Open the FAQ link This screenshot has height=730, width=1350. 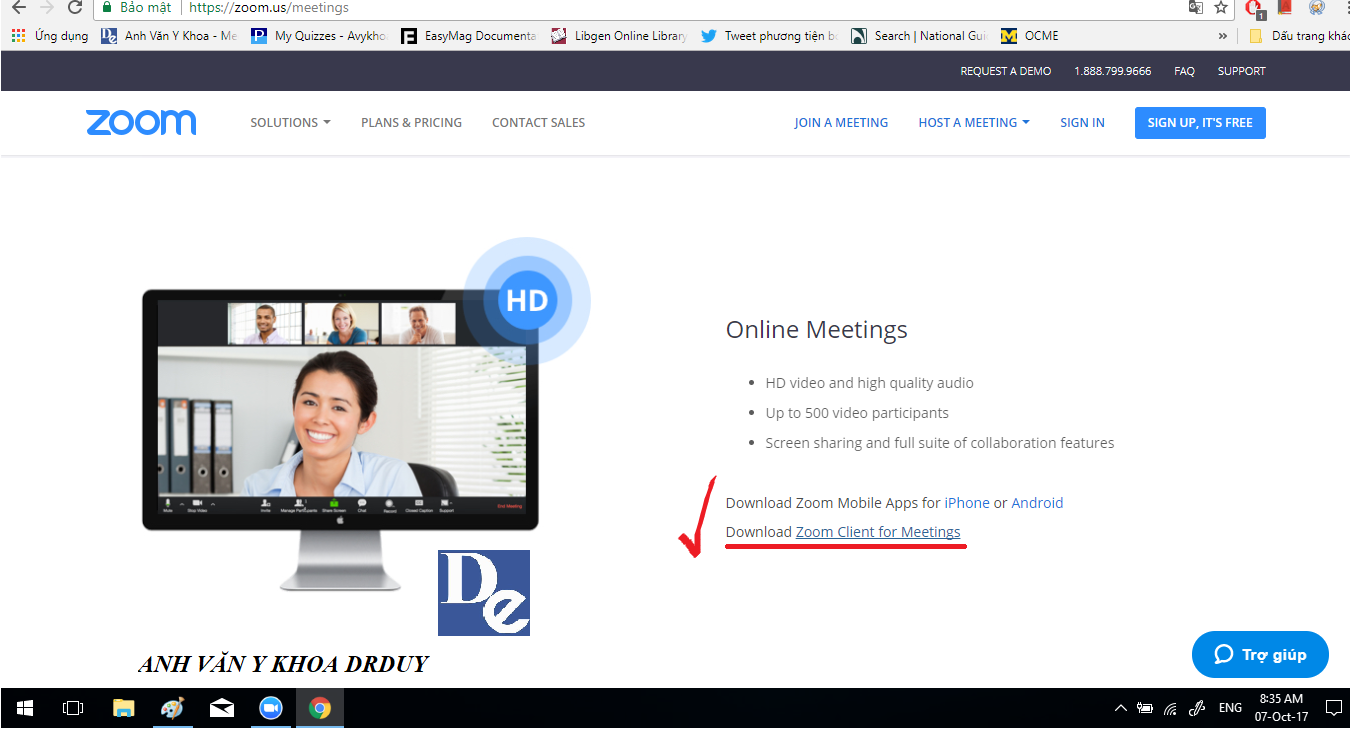coord(1184,71)
